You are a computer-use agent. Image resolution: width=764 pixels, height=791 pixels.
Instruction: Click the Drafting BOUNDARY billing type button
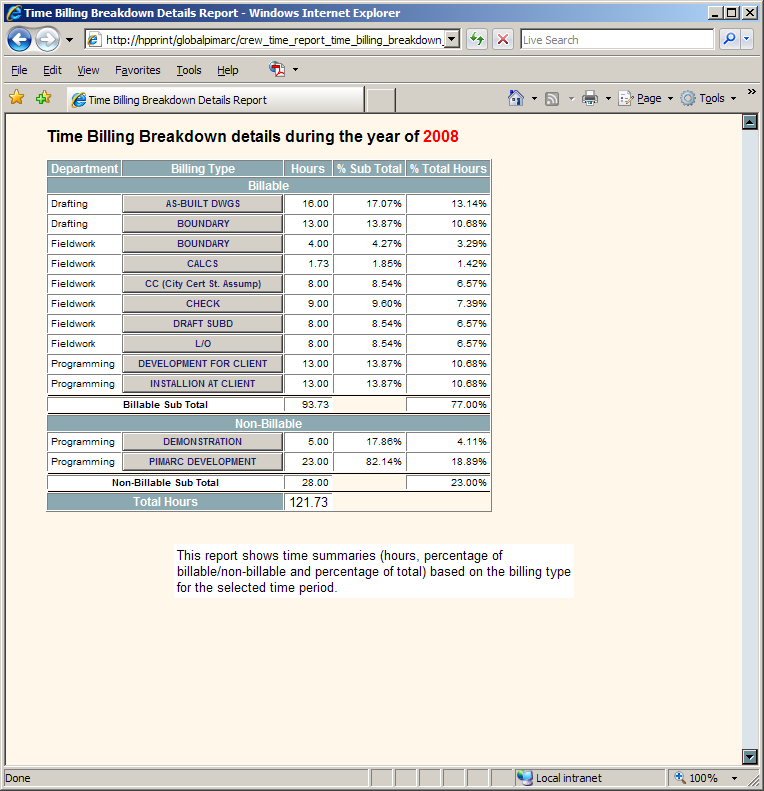pyautogui.click(x=202, y=224)
